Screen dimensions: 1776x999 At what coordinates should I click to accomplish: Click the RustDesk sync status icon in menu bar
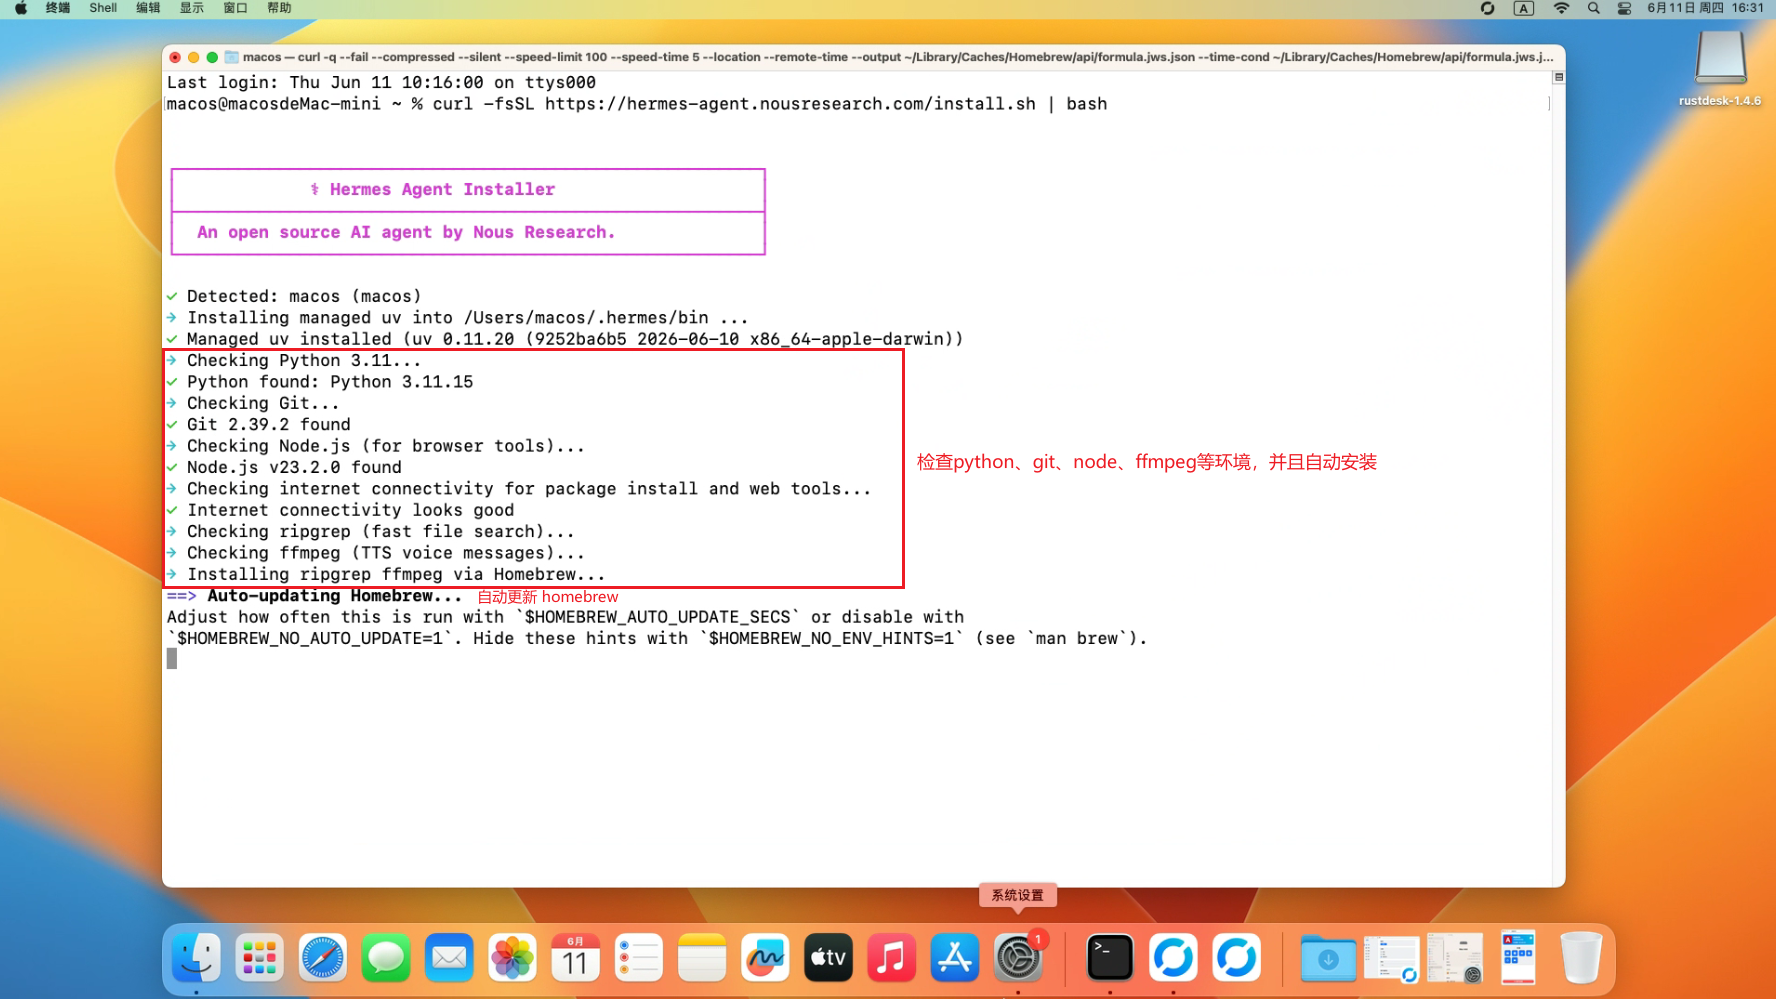click(x=1487, y=8)
